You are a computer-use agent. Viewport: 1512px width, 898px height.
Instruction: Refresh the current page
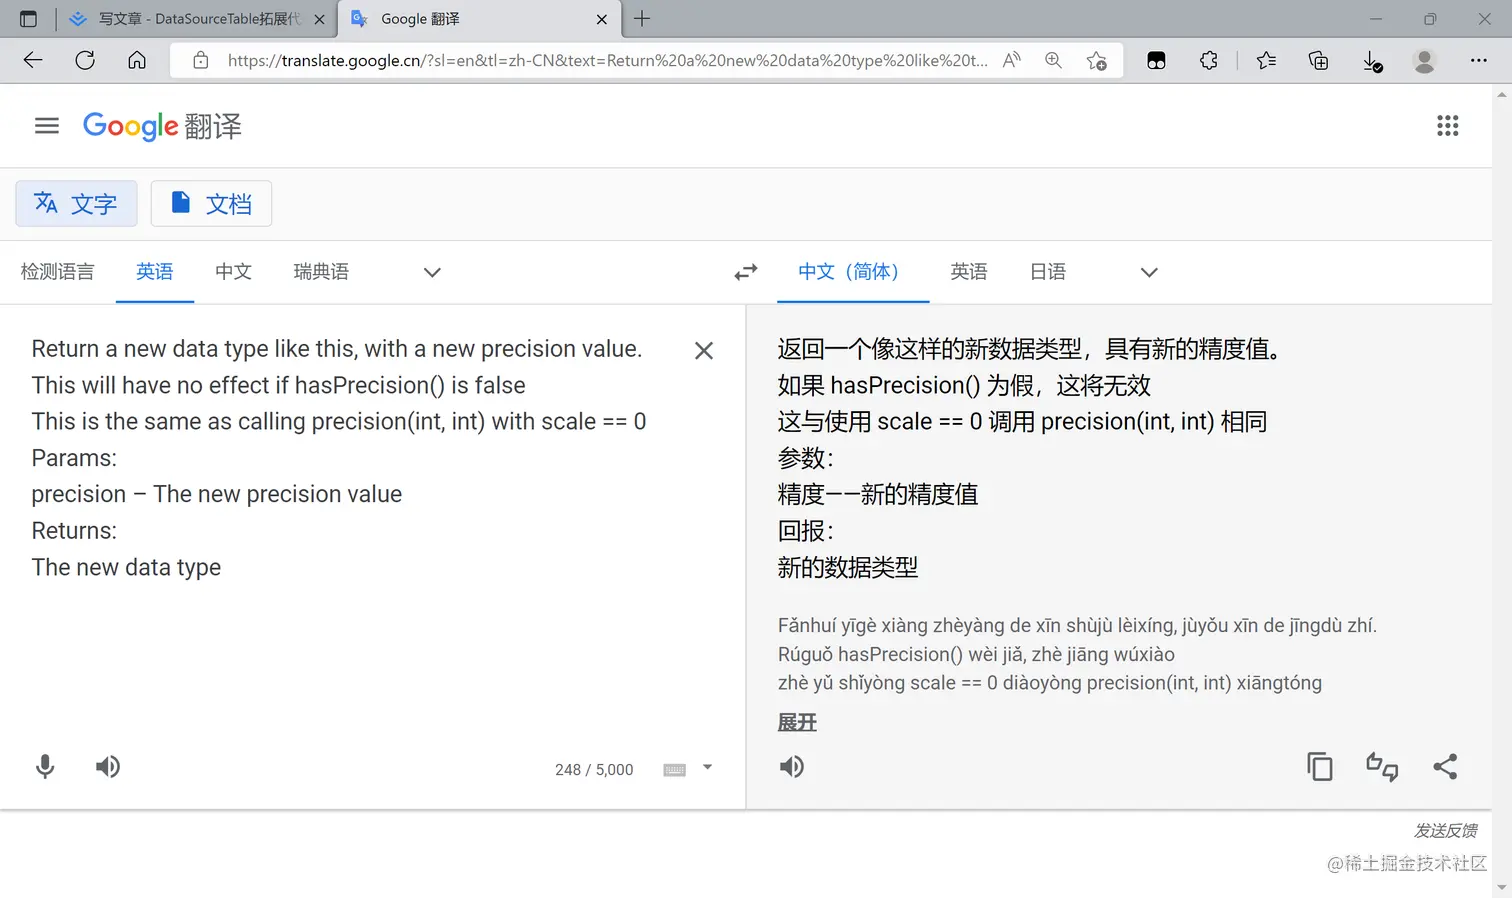tap(85, 60)
